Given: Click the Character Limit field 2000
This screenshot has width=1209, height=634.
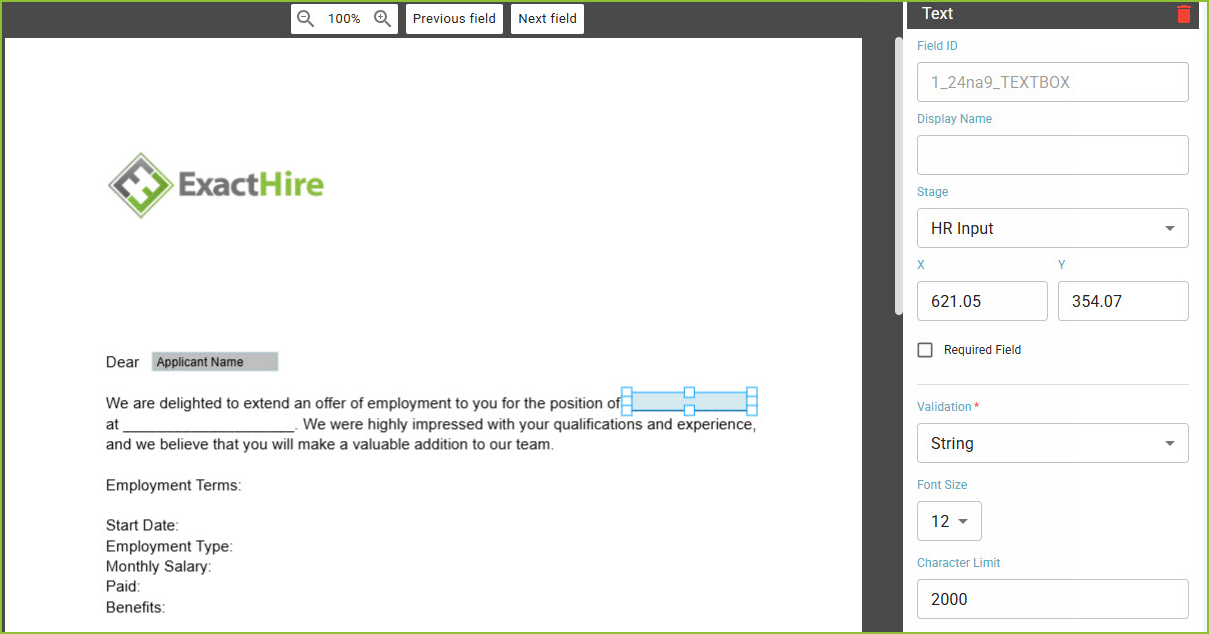Looking at the screenshot, I should (1053, 599).
